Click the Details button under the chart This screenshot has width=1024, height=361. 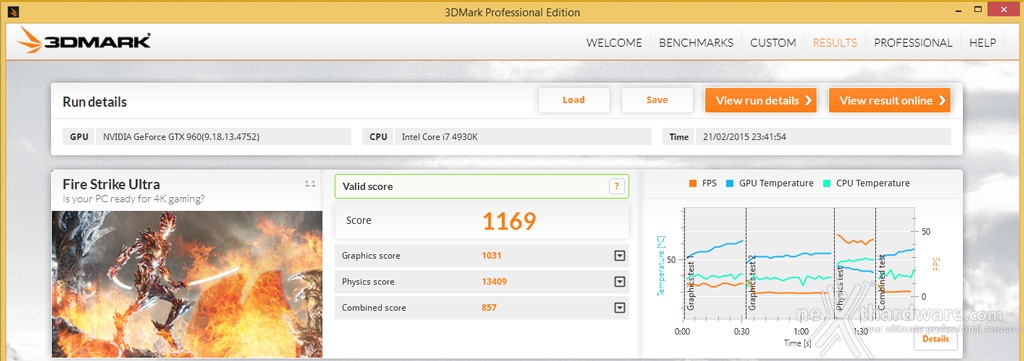(936, 339)
